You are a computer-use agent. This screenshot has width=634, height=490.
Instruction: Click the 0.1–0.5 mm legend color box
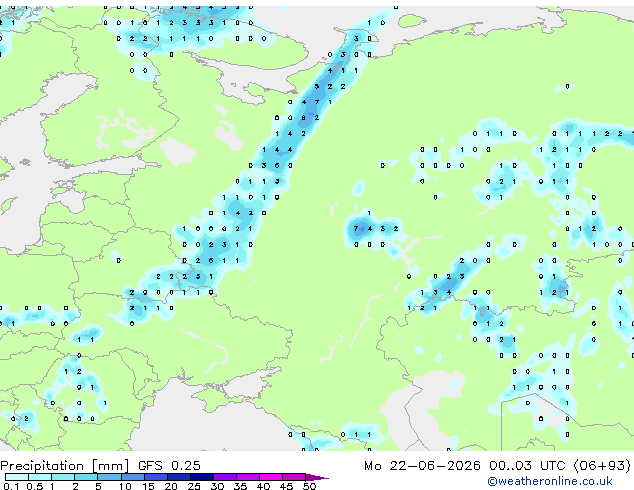pos(17,477)
